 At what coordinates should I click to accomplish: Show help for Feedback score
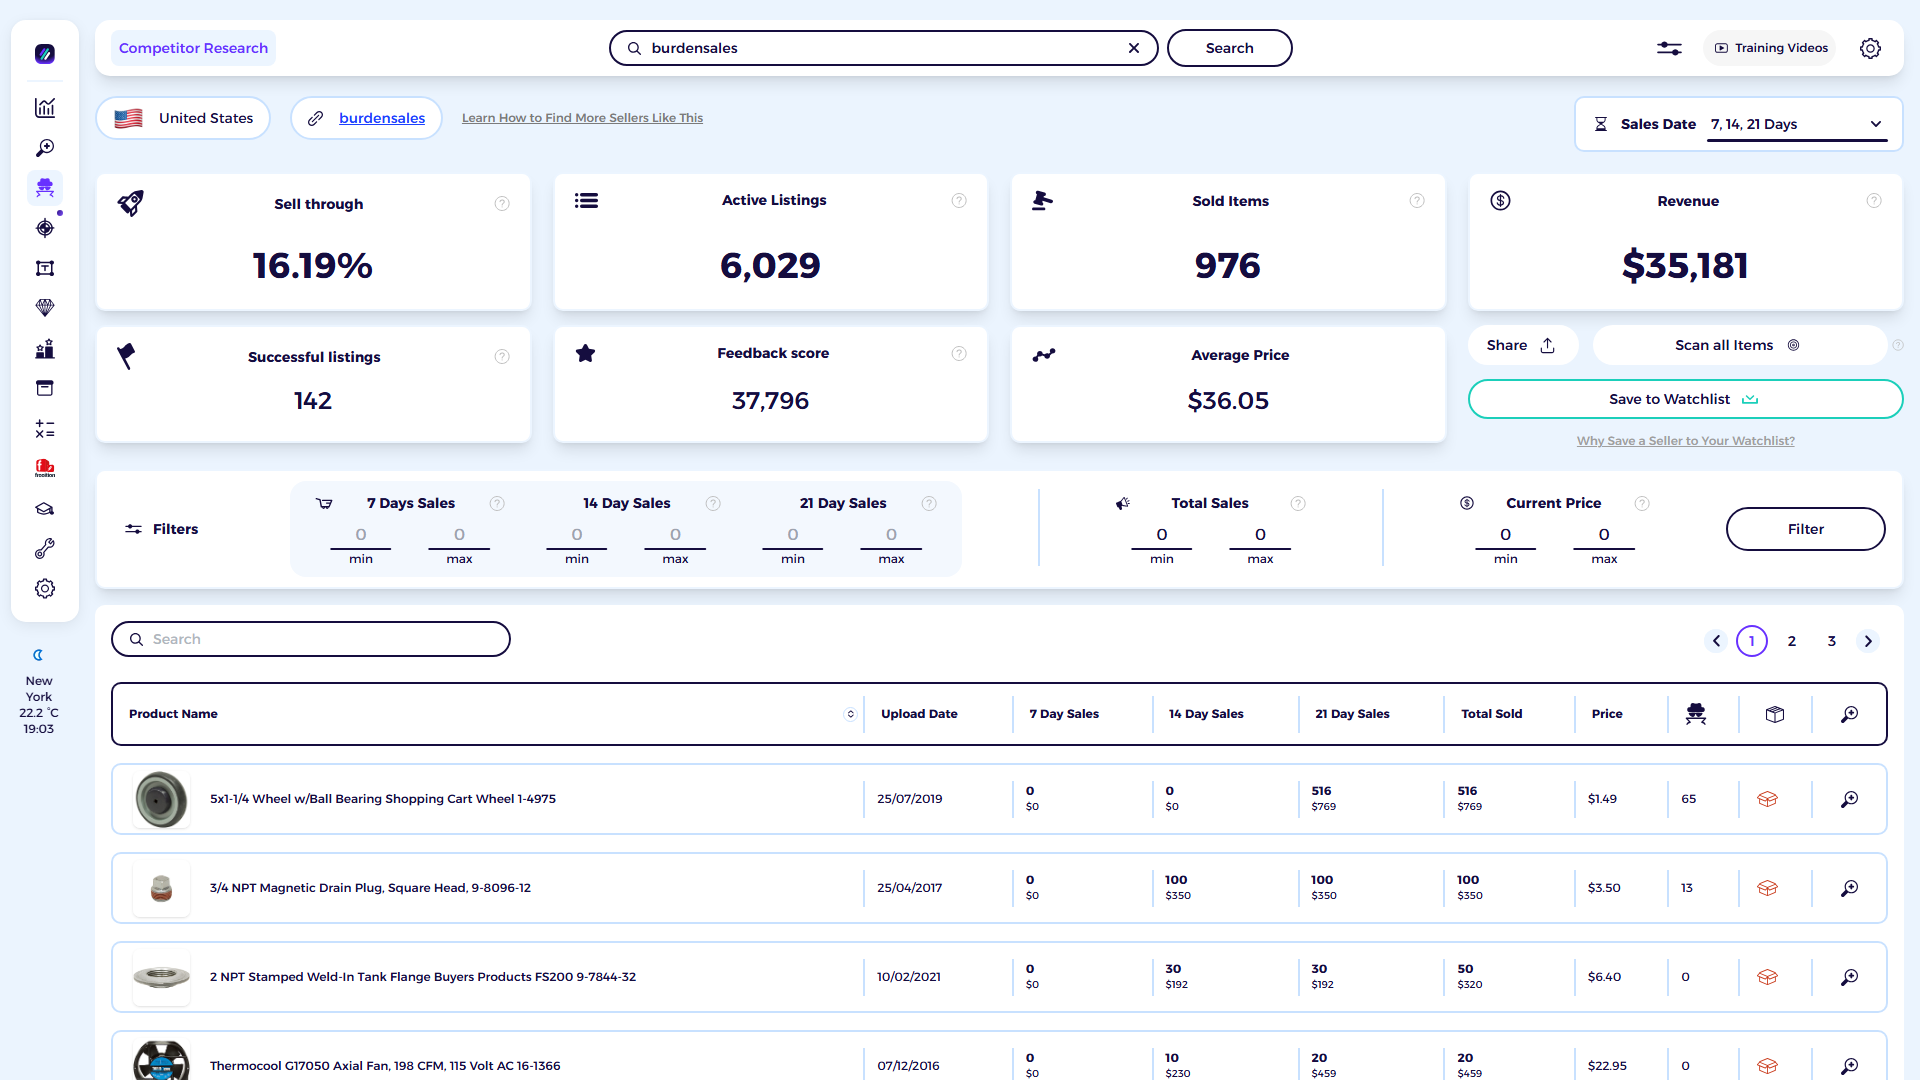click(x=959, y=353)
